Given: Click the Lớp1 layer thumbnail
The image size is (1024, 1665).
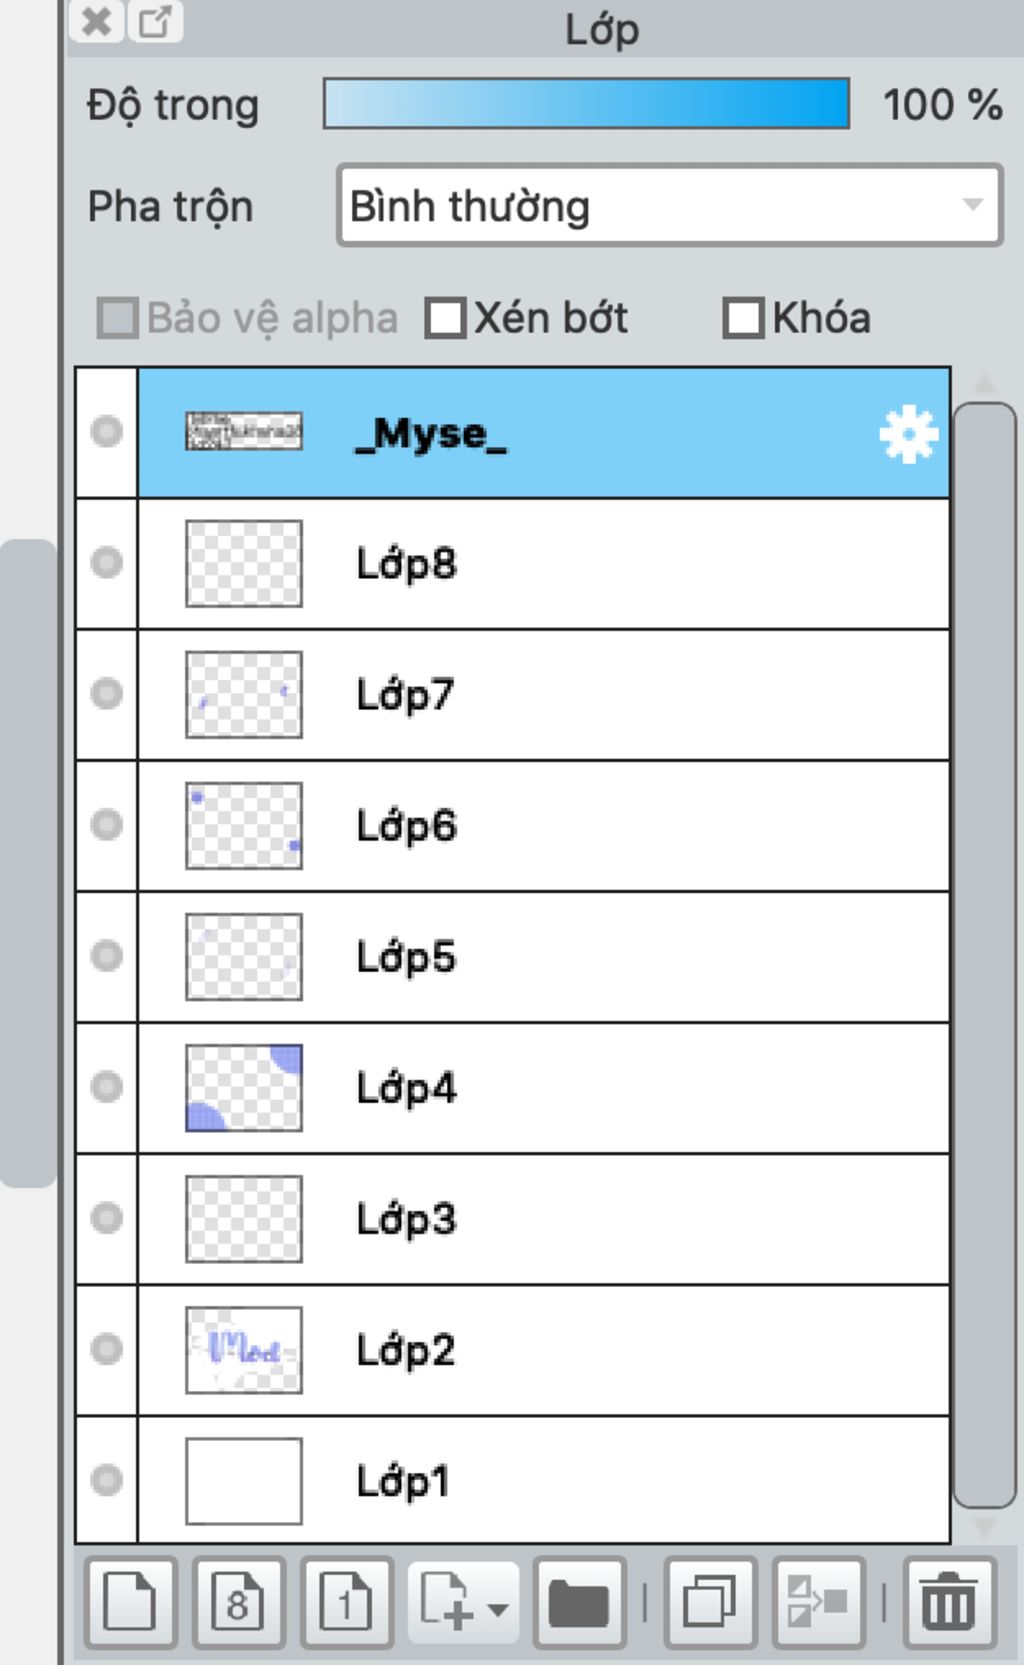Looking at the screenshot, I should (x=244, y=1481).
